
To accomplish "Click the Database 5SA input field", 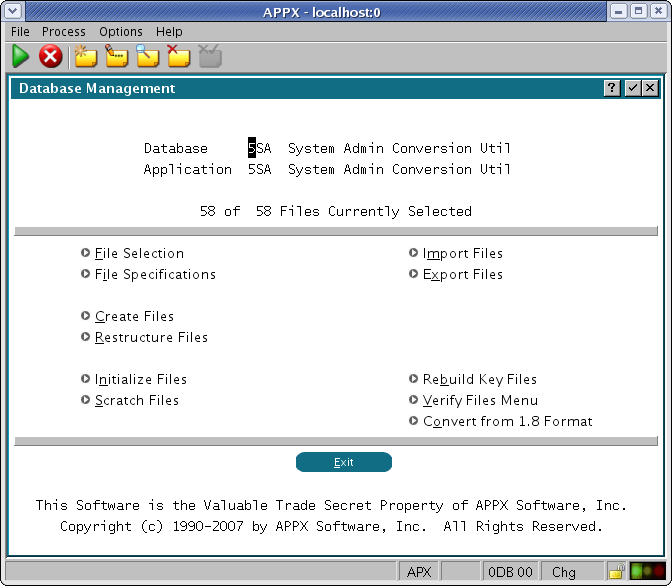I will click(x=260, y=148).
